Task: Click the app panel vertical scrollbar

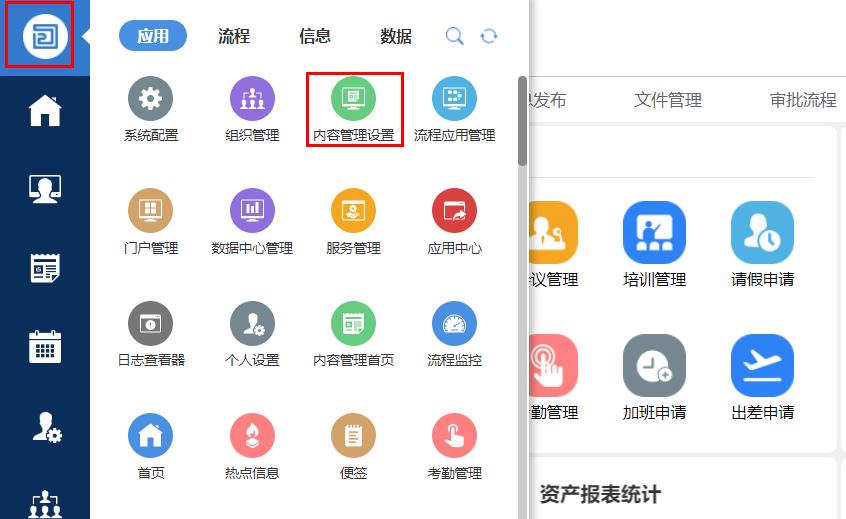Action: pyautogui.click(x=522, y=120)
